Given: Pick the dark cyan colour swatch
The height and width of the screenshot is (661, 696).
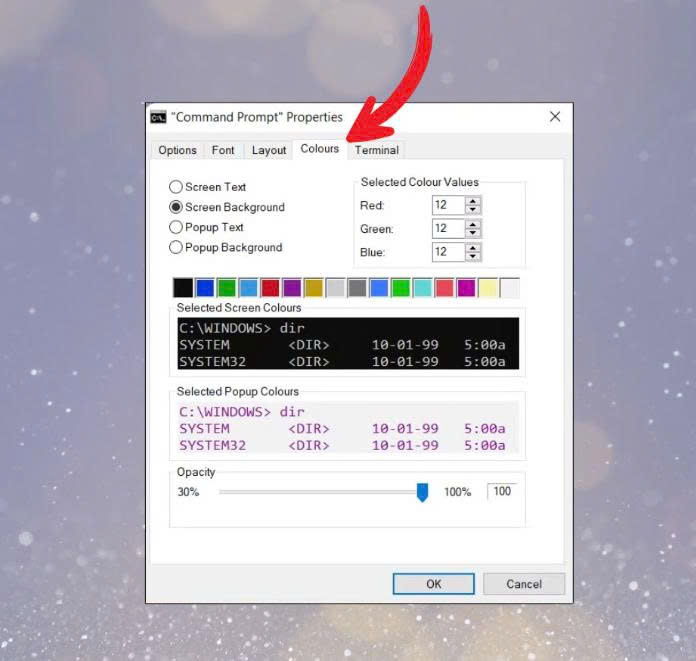Looking at the screenshot, I should coord(248,288).
